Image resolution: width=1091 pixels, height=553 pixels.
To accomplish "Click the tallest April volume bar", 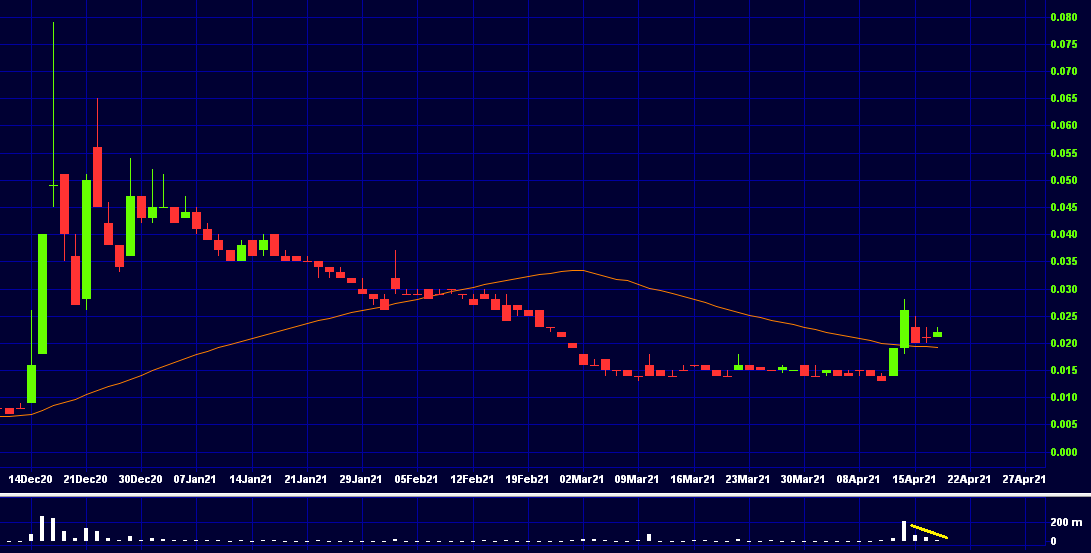I will tap(905, 531).
